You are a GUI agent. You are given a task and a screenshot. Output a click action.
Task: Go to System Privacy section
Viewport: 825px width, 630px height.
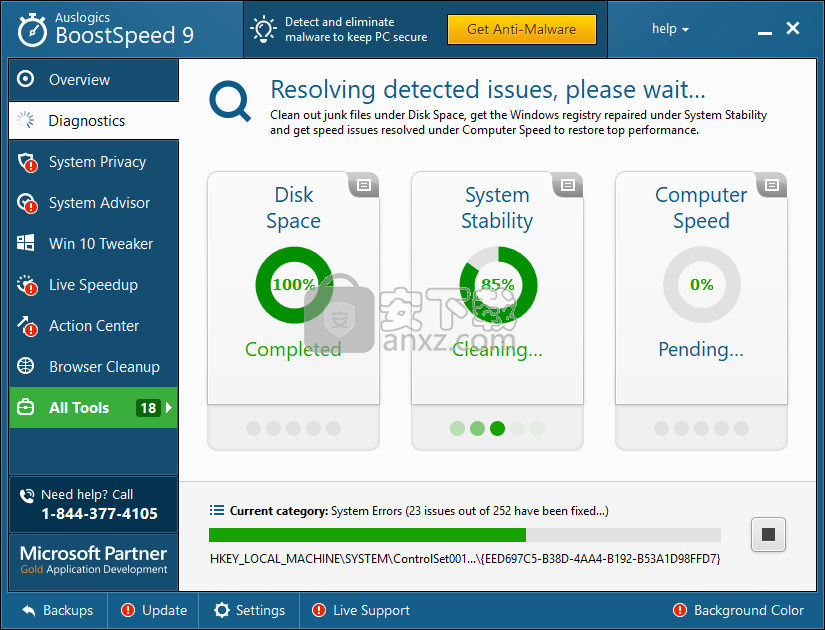(x=94, y=162)
